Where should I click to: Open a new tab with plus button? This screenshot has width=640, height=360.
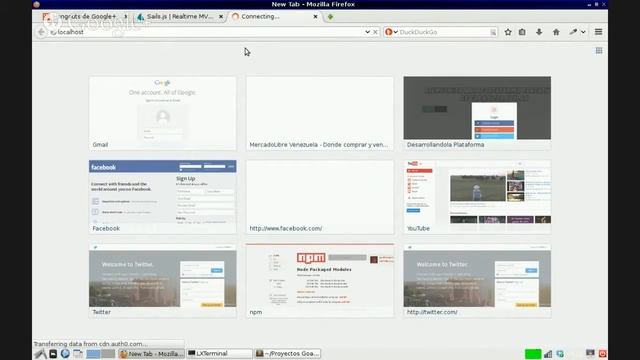pos(330,17)
